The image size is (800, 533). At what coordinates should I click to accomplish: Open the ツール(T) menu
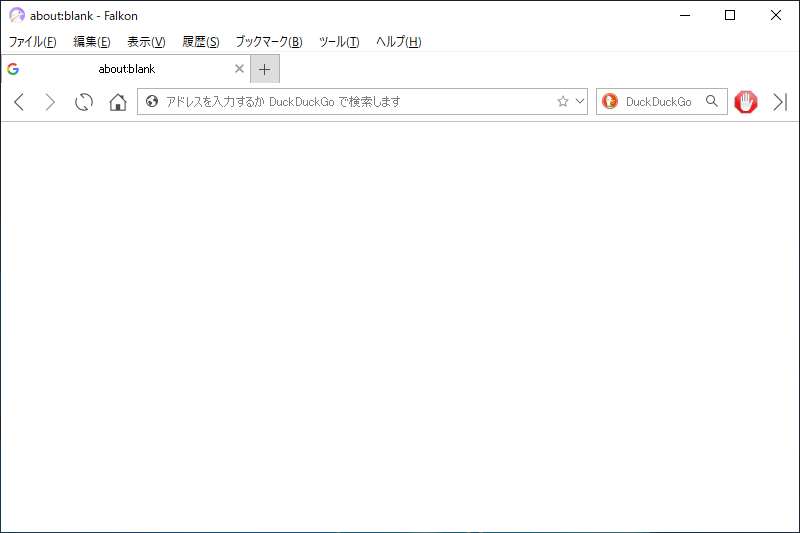339,42
